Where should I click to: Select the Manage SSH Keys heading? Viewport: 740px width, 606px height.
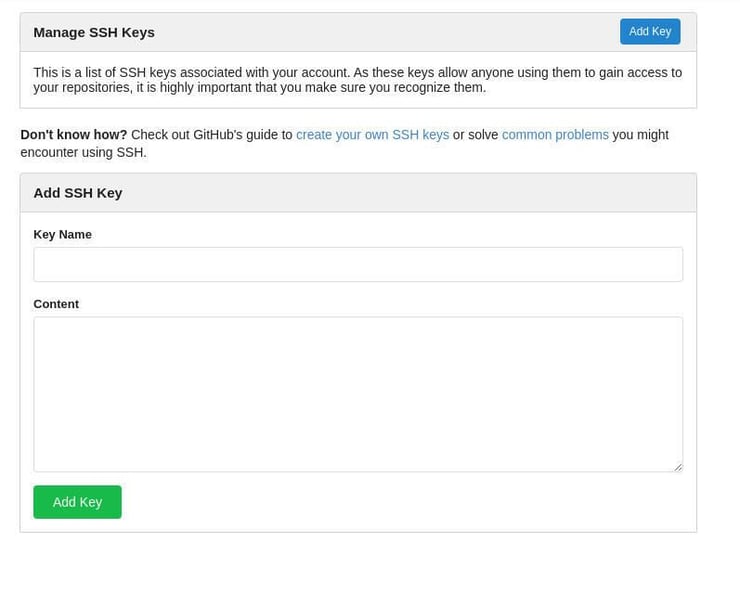coord(94,33)
